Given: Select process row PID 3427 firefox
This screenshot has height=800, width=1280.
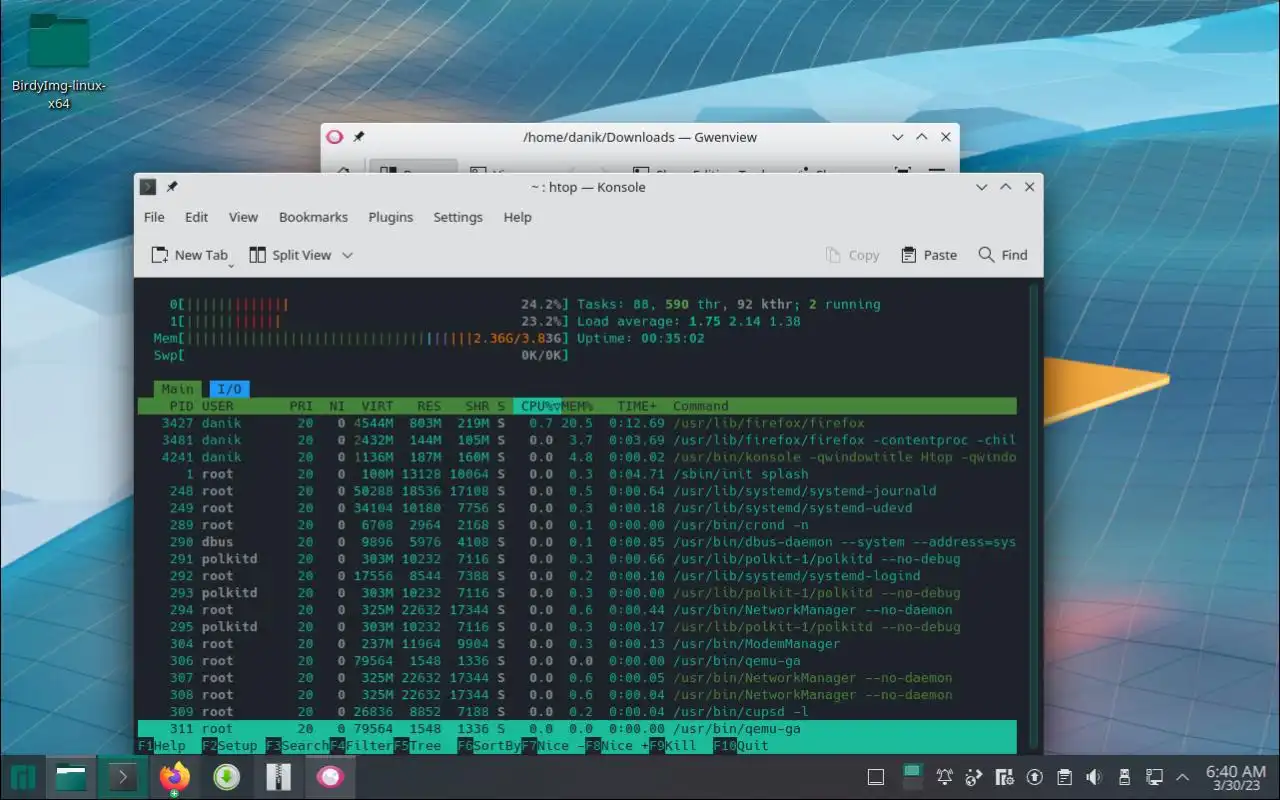Looking at the screenshot, I should 577,423.
